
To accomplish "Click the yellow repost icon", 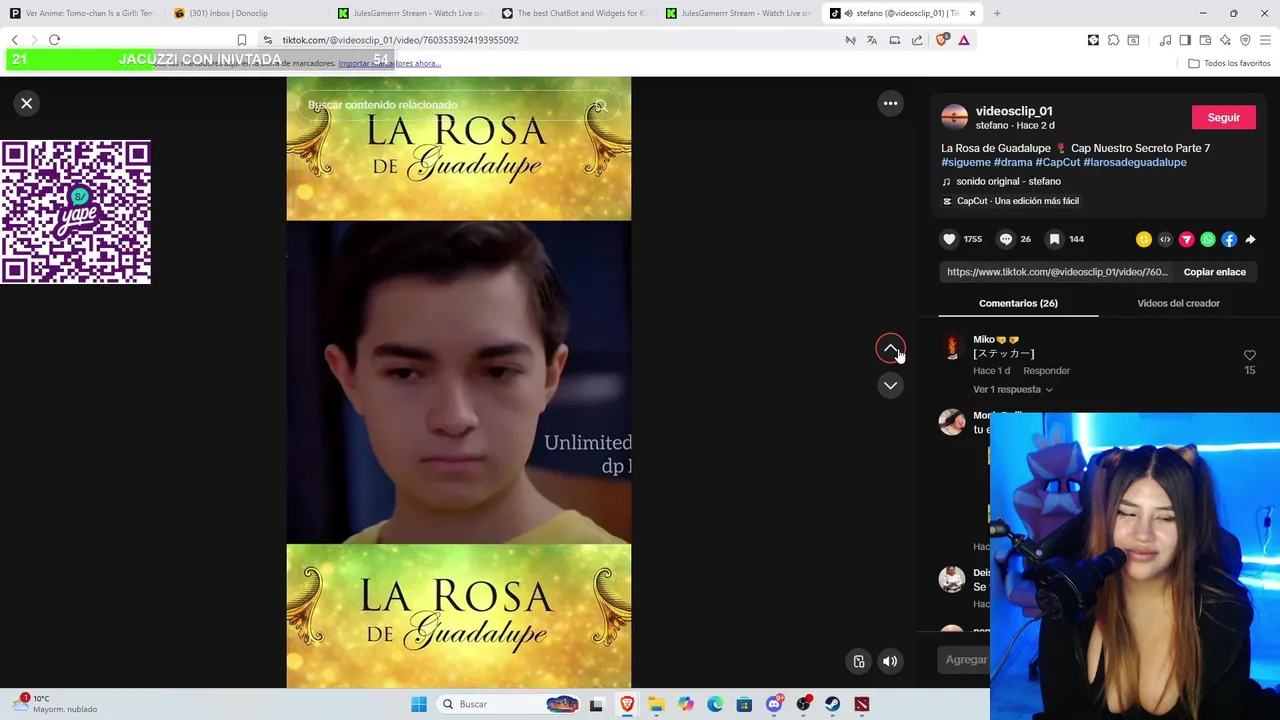I will [1143, 239].
